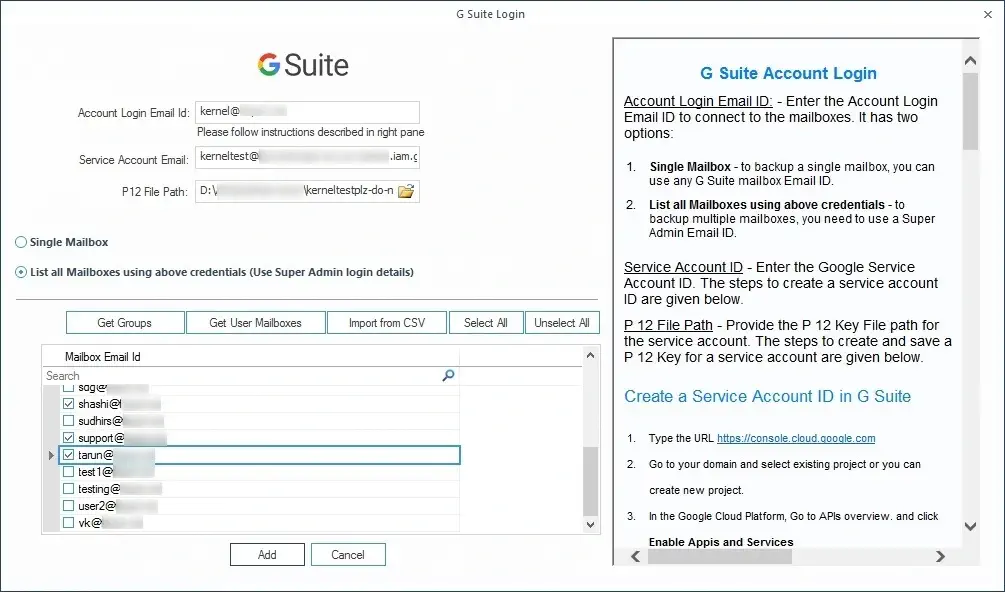Click the mailbox list vertical scrollbar thumb
This screenshot has height=592, width=1005.
click(590, 482)
